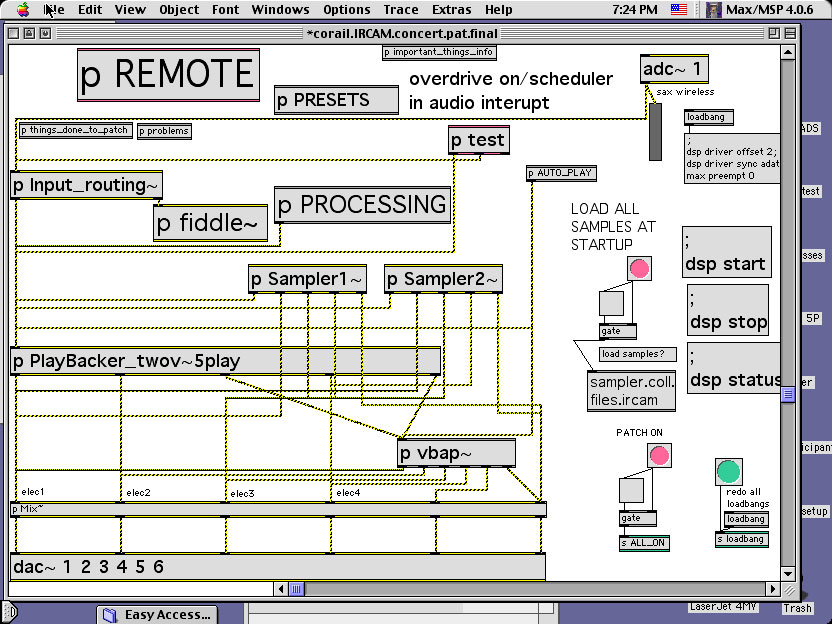Click the pink PATCH ON bang button
The height and width of the screenshot is (624, 832).
tap(659, 456)
